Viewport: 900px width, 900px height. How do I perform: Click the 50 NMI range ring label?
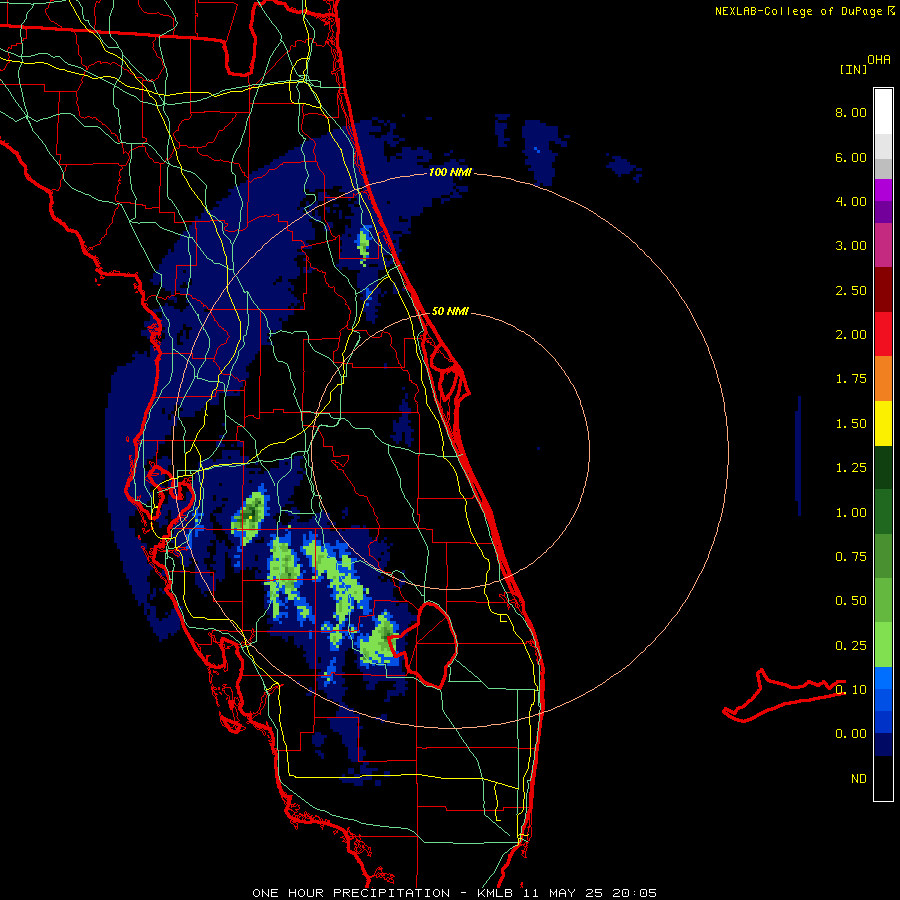[x=450, y=311]
